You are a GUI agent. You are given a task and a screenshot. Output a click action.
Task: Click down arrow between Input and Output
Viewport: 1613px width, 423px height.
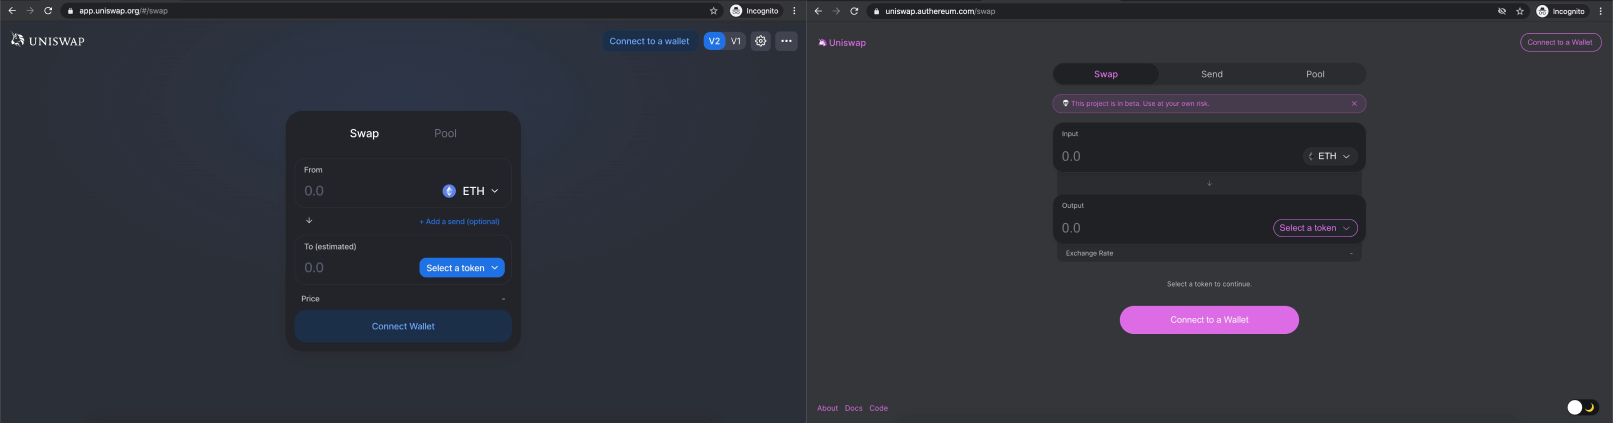1209,183
